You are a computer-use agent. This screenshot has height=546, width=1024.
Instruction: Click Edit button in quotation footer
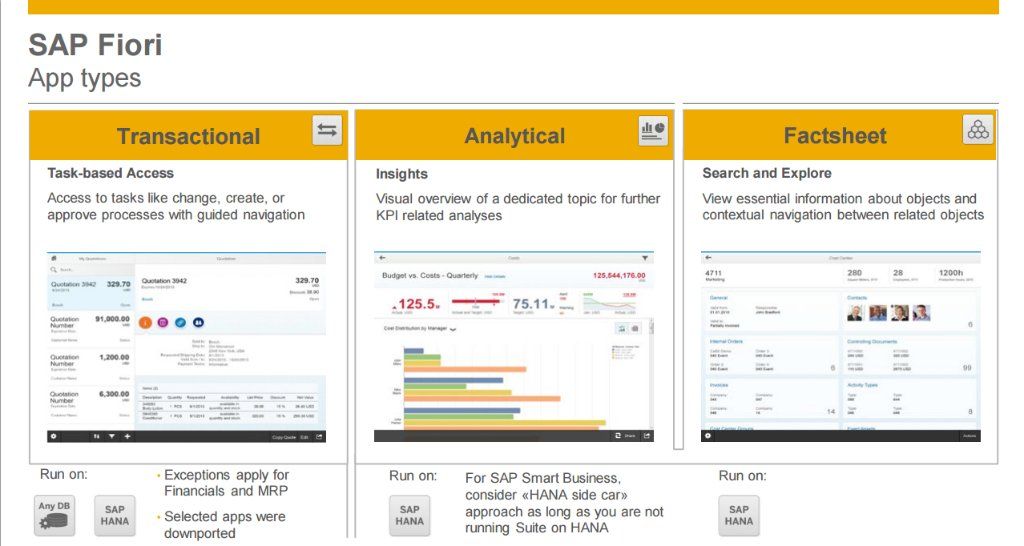tap(304, 437)
